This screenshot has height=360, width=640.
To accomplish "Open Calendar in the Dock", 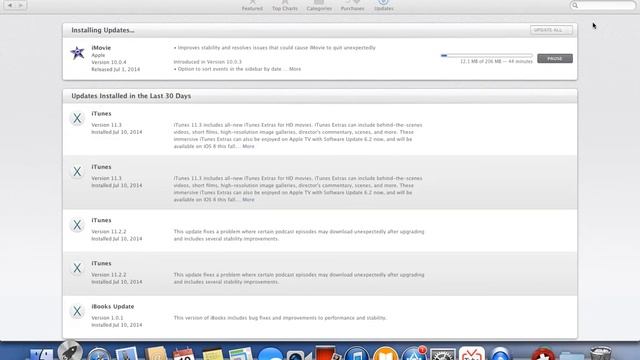I will 184,353.
